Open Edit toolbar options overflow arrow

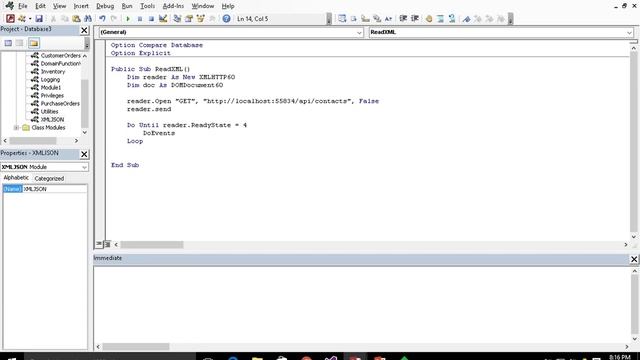click(511, 19)
